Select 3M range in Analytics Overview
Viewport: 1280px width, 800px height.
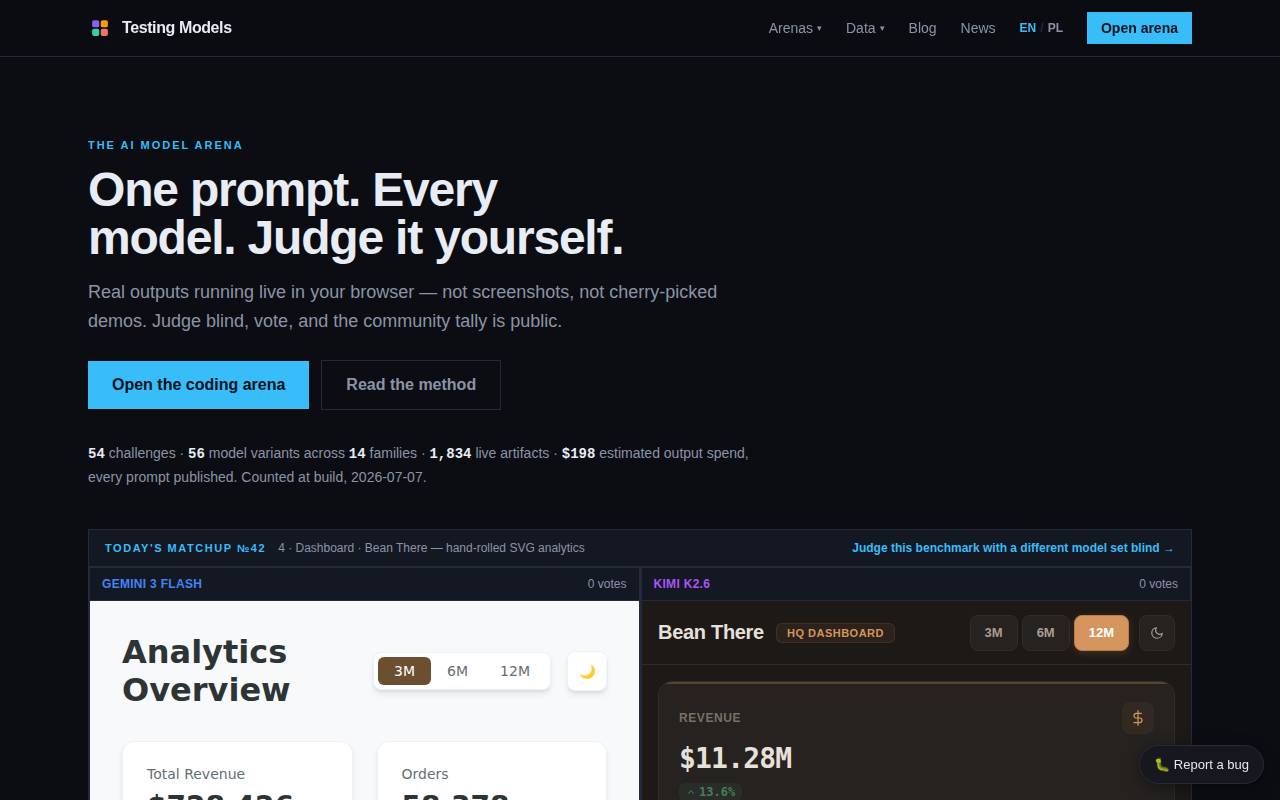click(404, 671)
